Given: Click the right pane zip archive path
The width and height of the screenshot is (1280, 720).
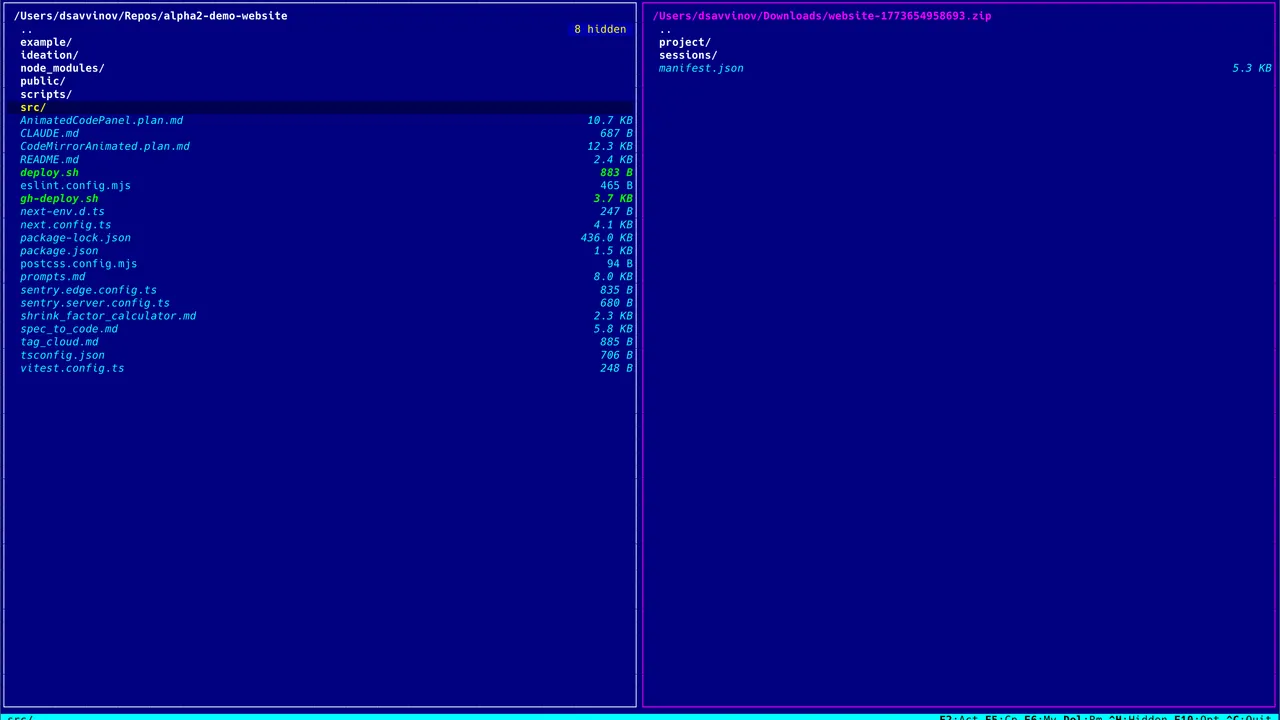Looking at the screenshot, I should pyautogui.click(x=822, y=16).
